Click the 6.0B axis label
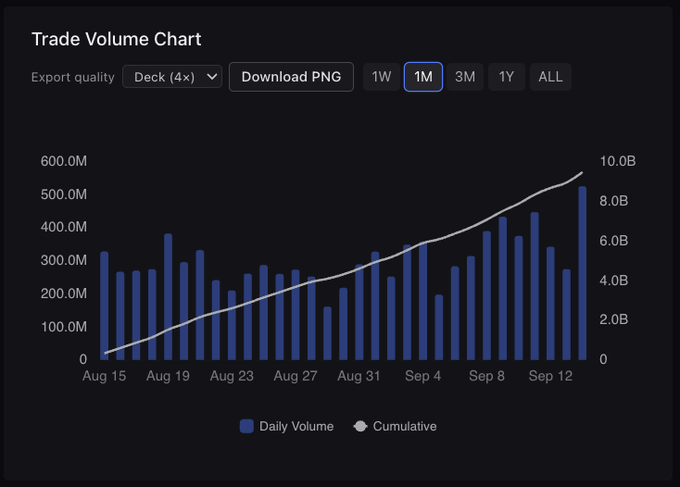 pos(614,241)
